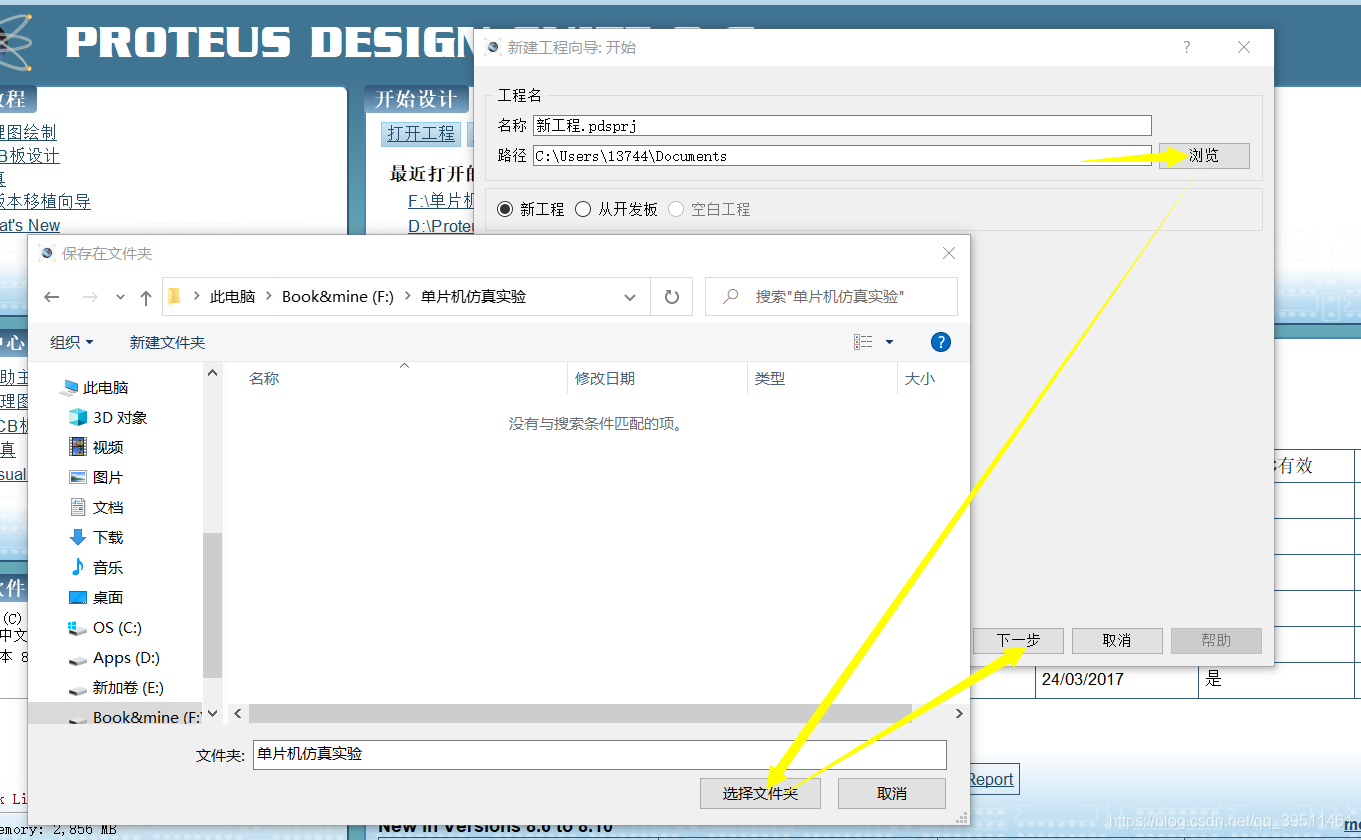Open the 版本移植向导 link
Screen dimensions: 1361x840
45,202
